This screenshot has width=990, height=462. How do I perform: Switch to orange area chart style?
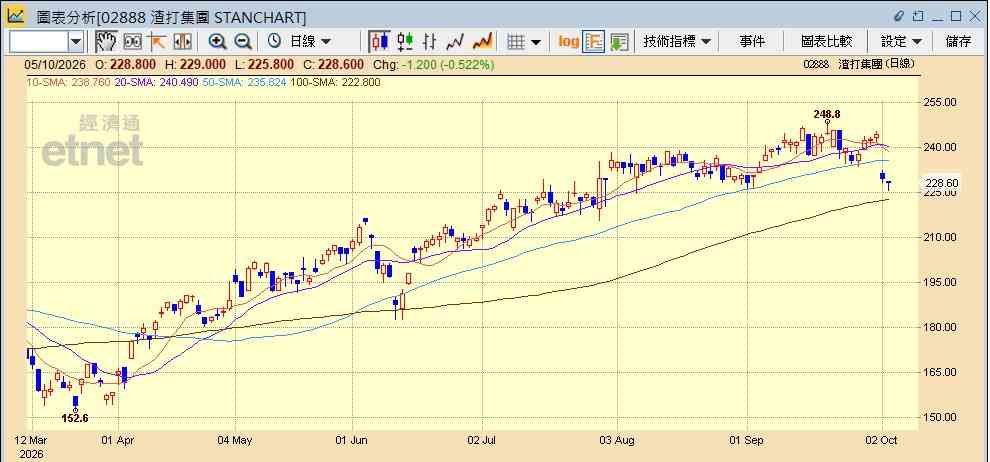pos(482,42)
